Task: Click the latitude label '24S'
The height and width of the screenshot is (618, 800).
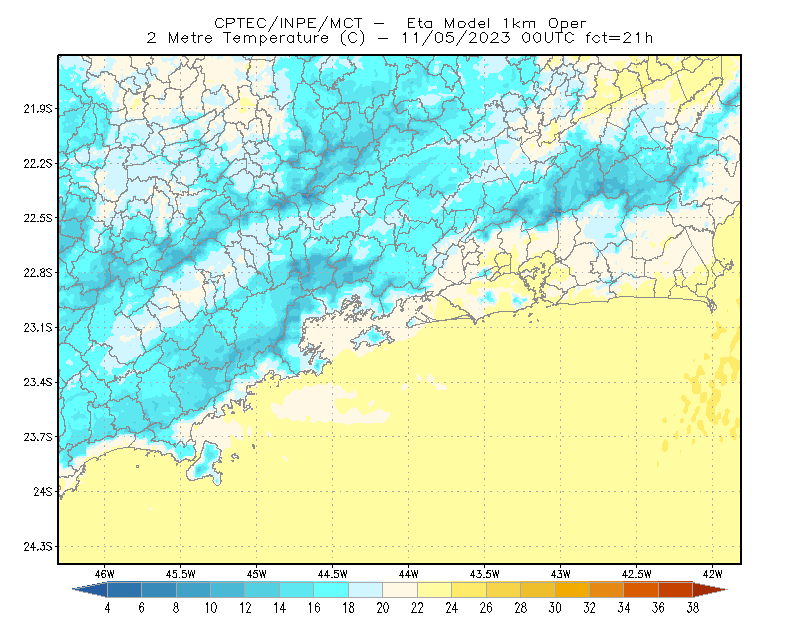Action: tap(43, 491)
